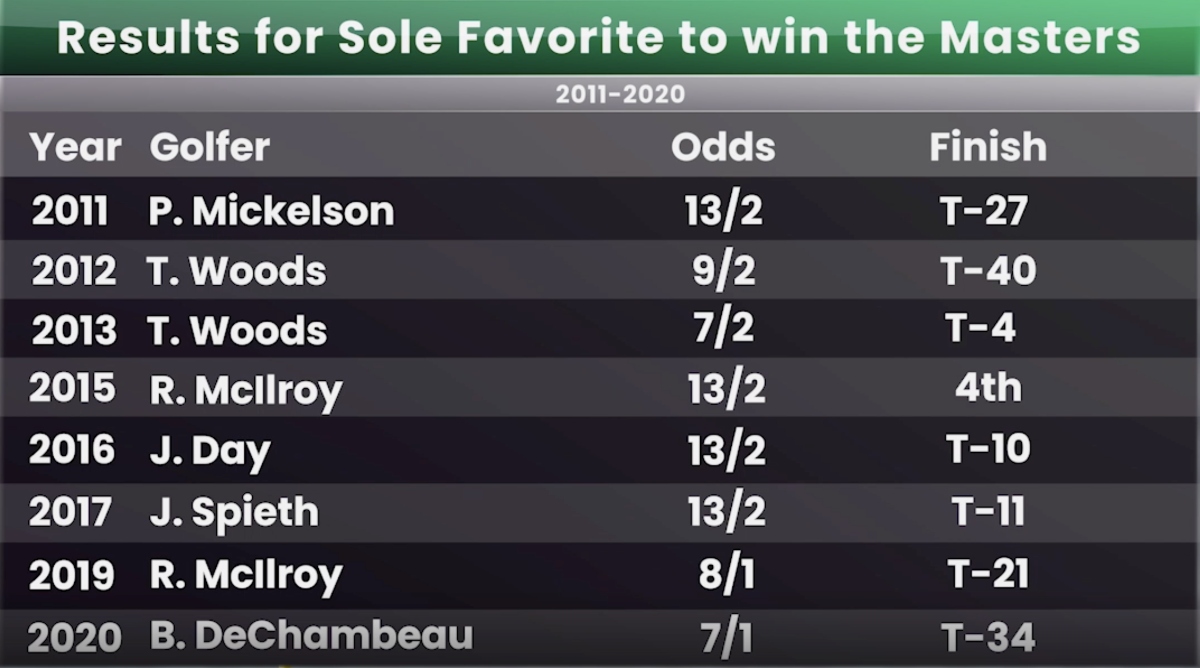Click the 4th finish result
1200x668 pixels.
(x=988, y=388)
